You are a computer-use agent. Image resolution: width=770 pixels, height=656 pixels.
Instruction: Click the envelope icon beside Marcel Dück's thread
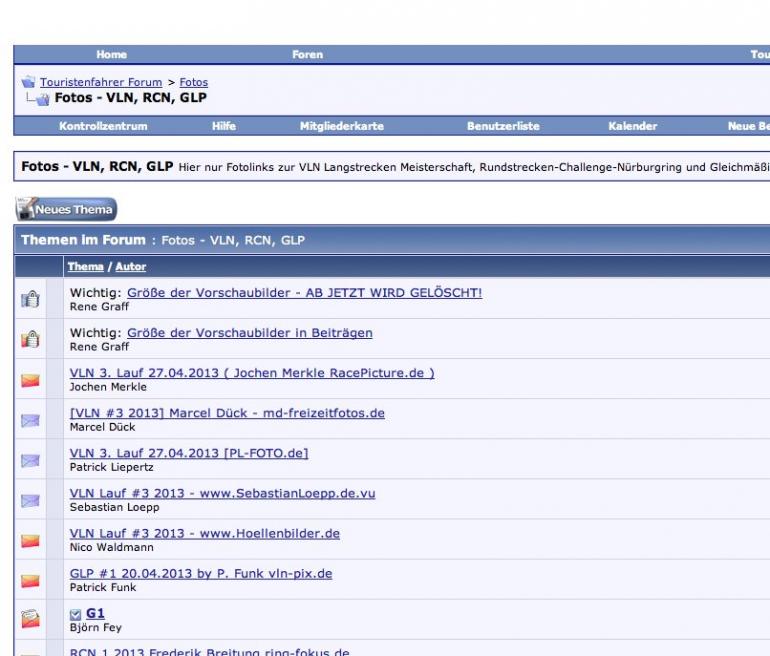click(x=29, y=419)
